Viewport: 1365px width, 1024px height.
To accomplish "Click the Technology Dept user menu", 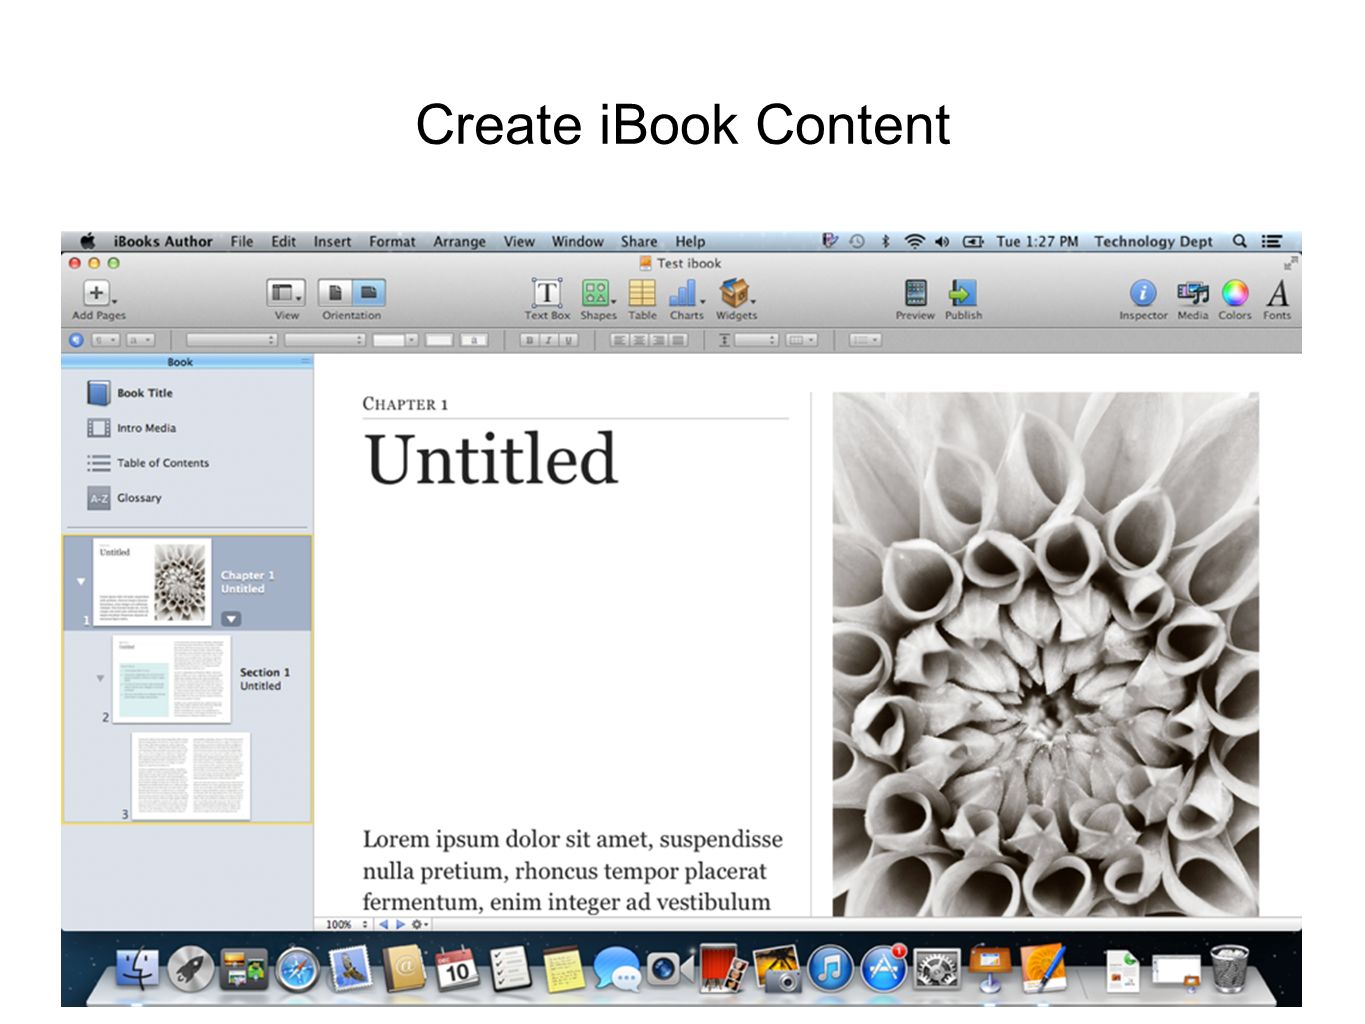I will [x=1153, y=241].
